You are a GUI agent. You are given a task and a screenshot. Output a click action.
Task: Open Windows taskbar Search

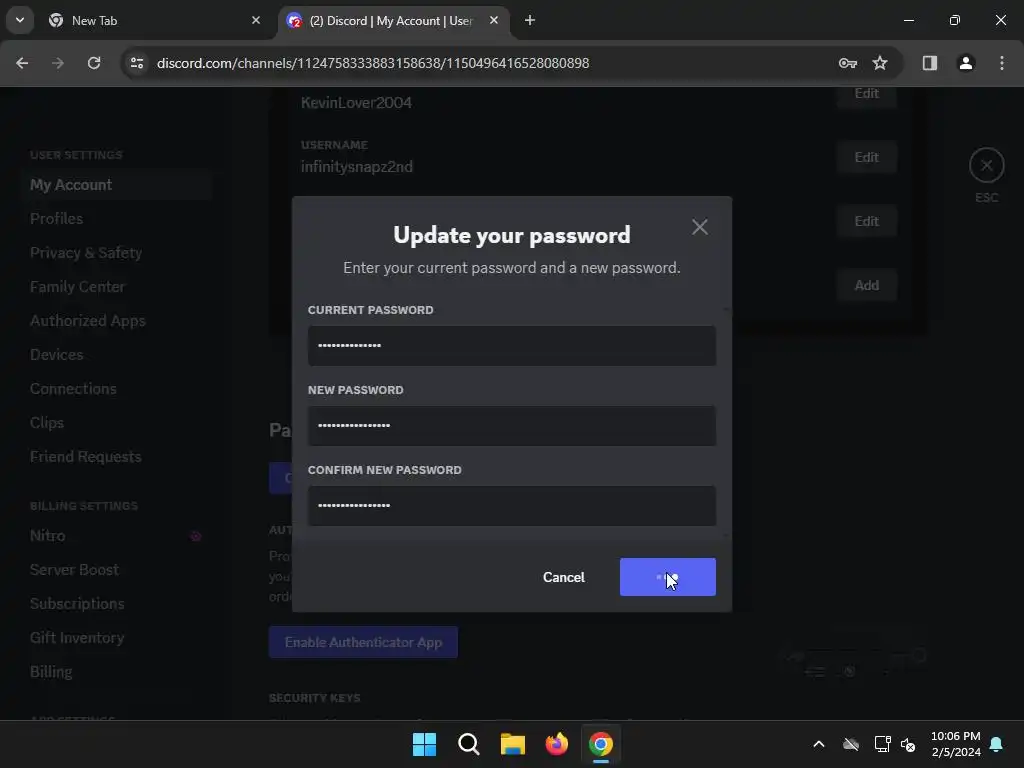(468, 744)
